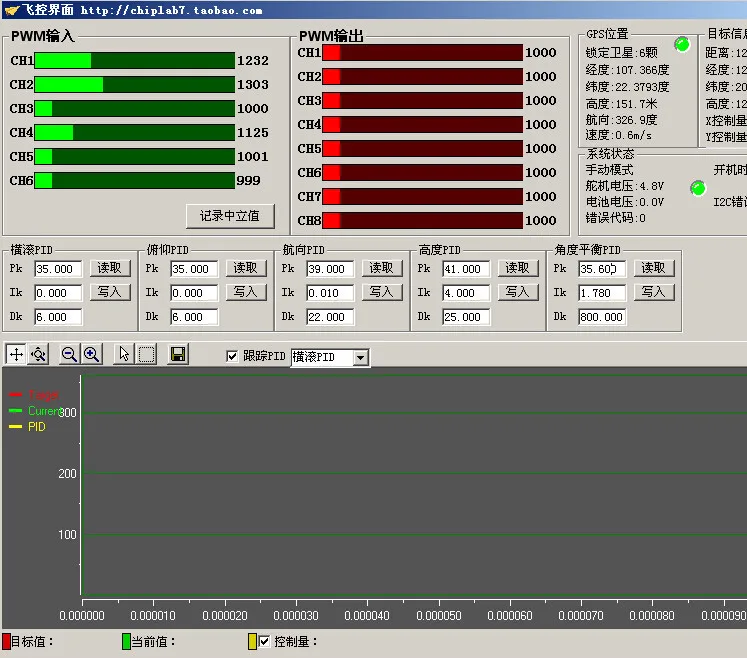Click the 舵机电压:4.8V reading
Image resolution: width=747 pixels, height=658 pixels.
(x=625, y=186)
